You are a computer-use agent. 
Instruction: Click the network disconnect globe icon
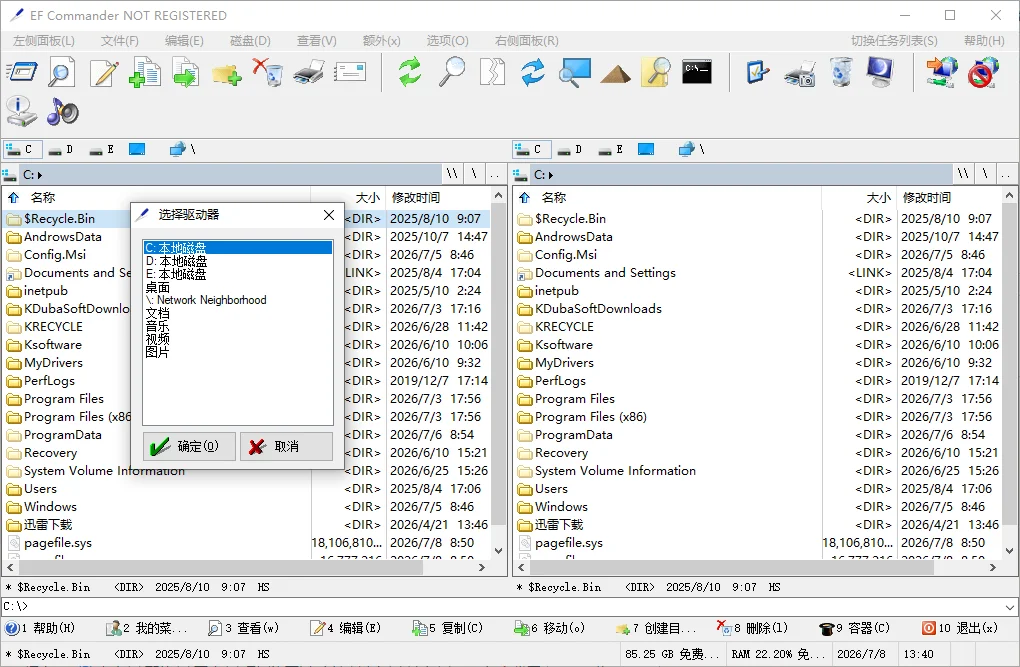click(x=982, y=72)
